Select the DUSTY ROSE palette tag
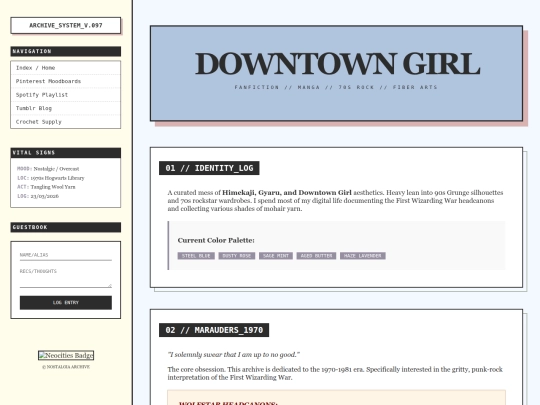 pos(237,256)
